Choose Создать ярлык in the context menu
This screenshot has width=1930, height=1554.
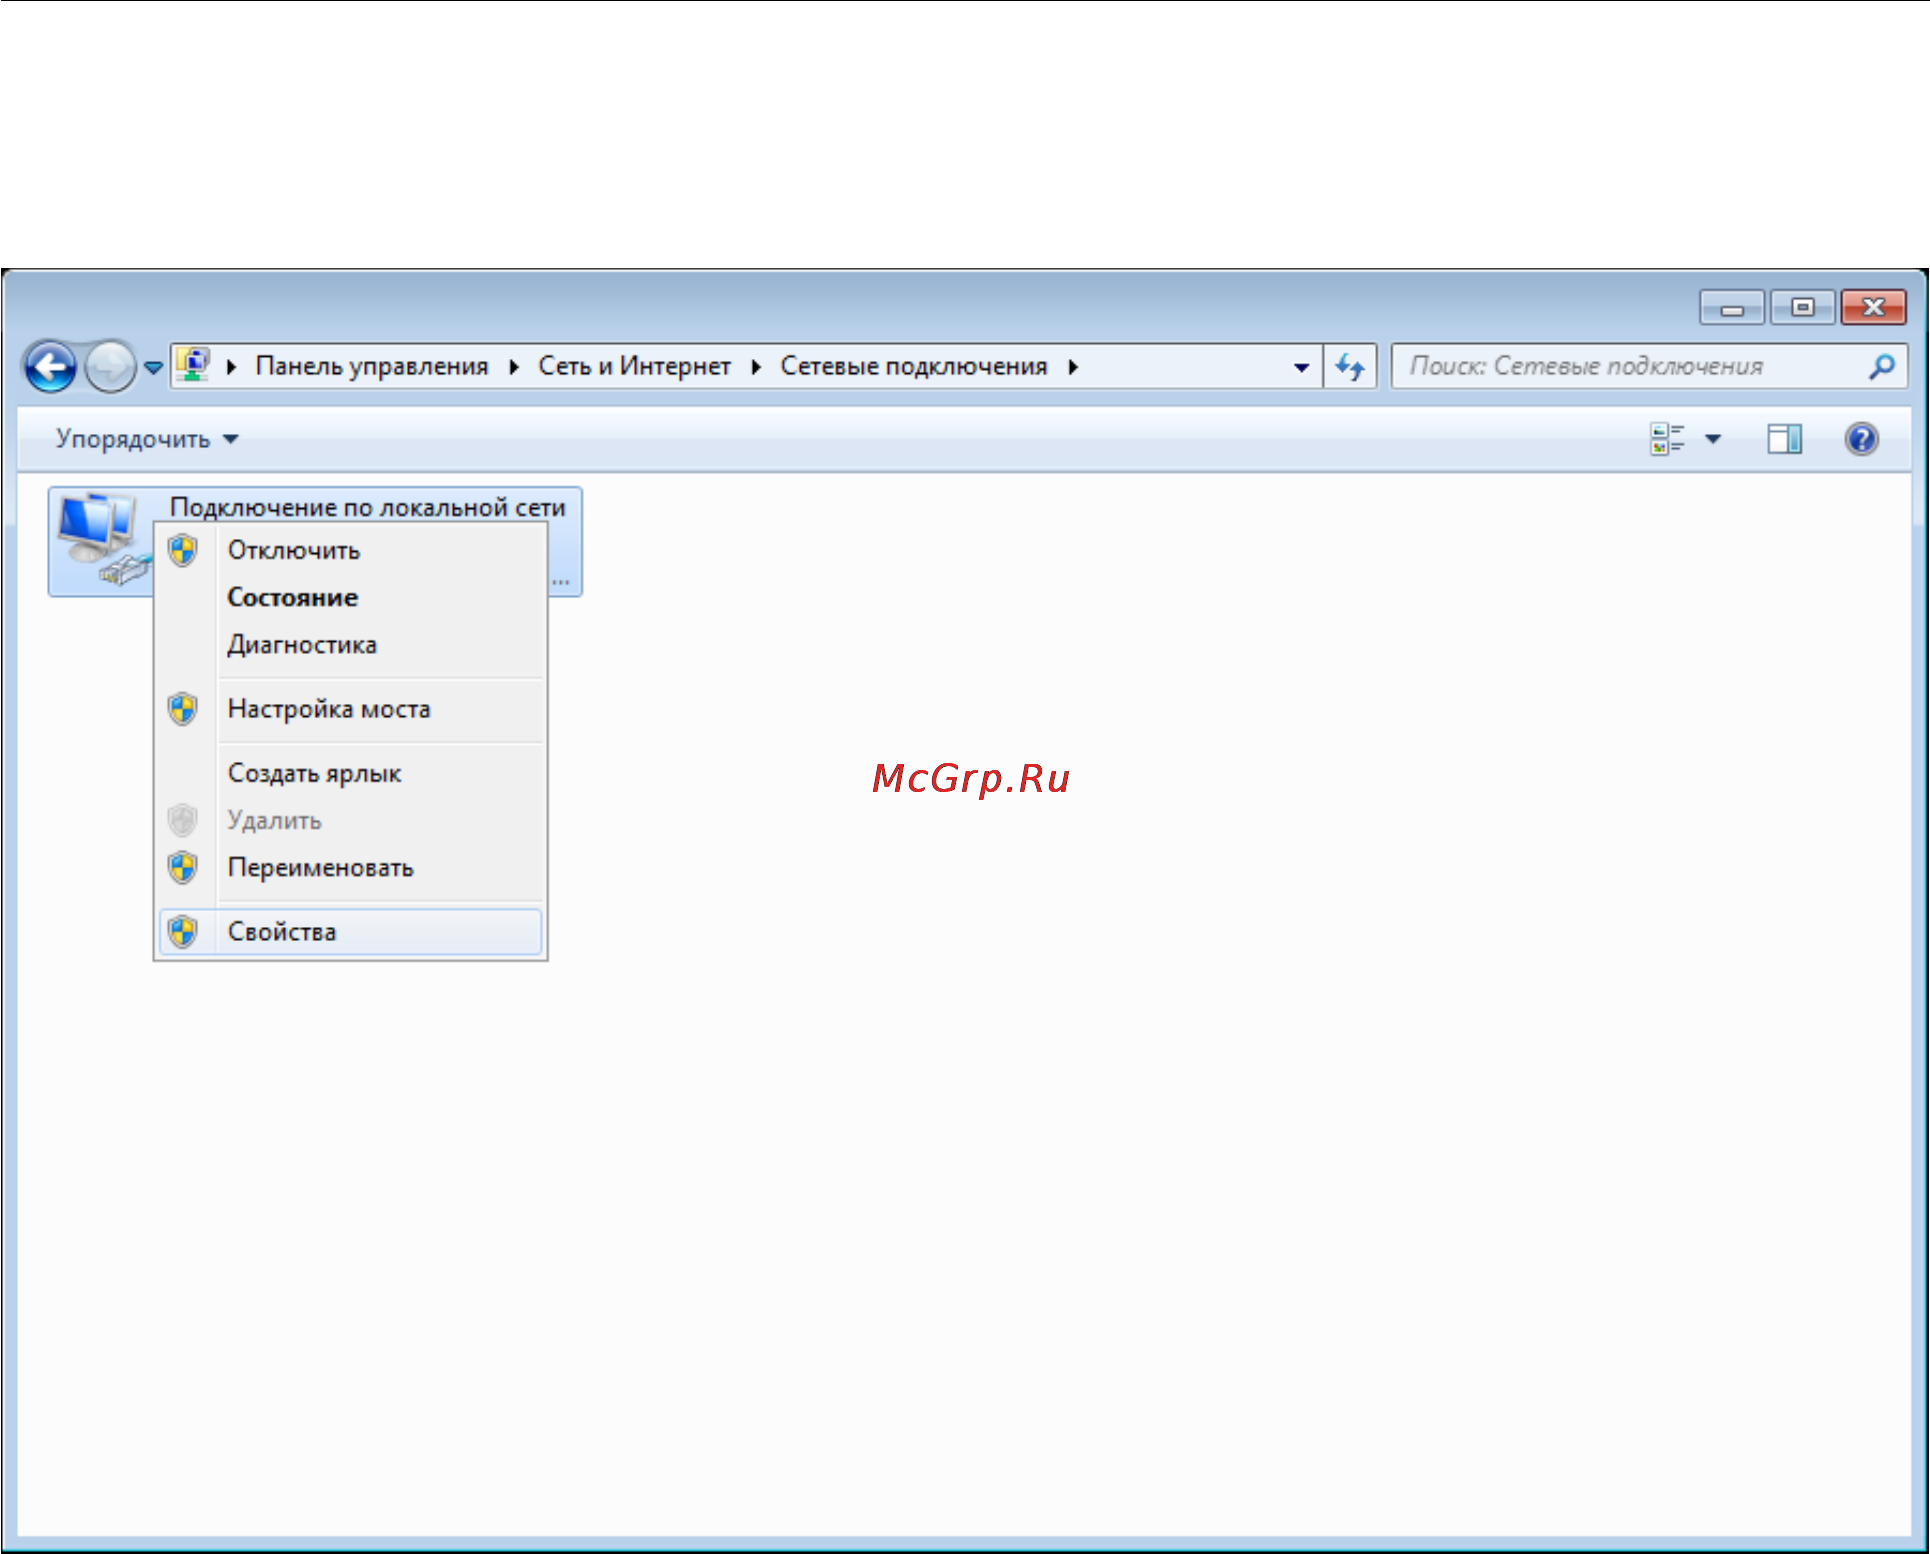tap(350, 773)
